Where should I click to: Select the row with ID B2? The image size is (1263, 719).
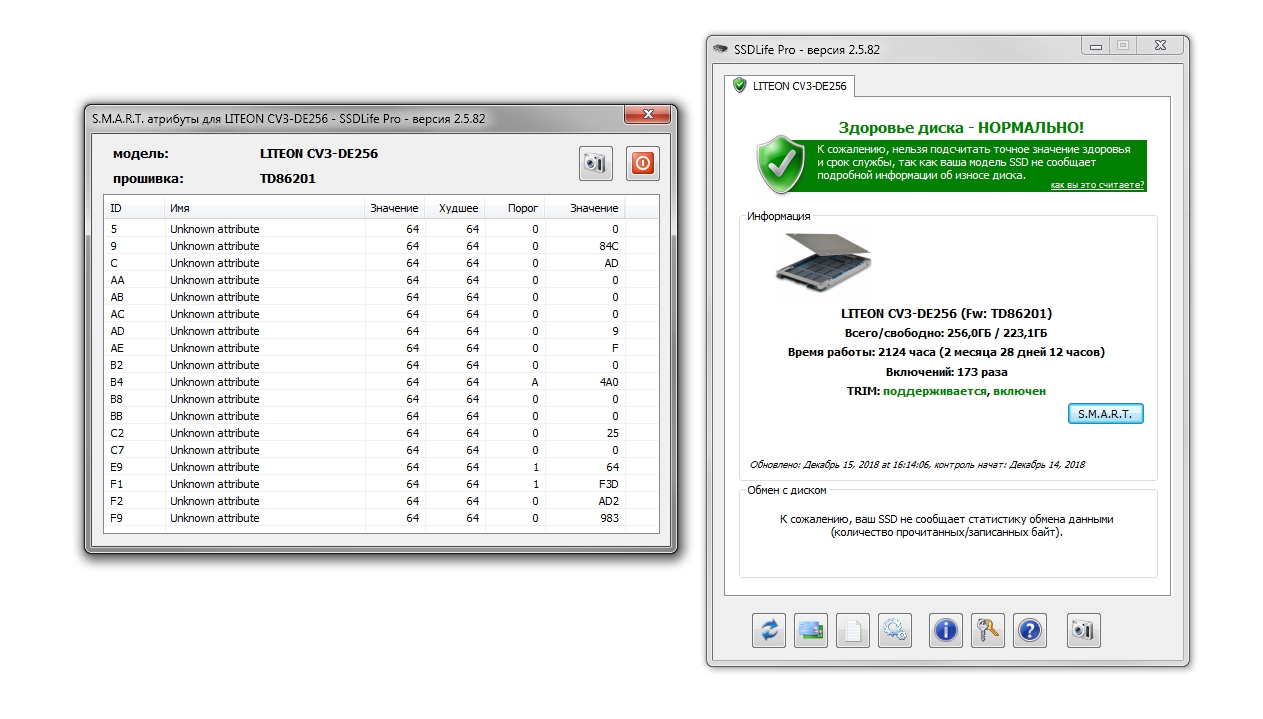point(381,365)
